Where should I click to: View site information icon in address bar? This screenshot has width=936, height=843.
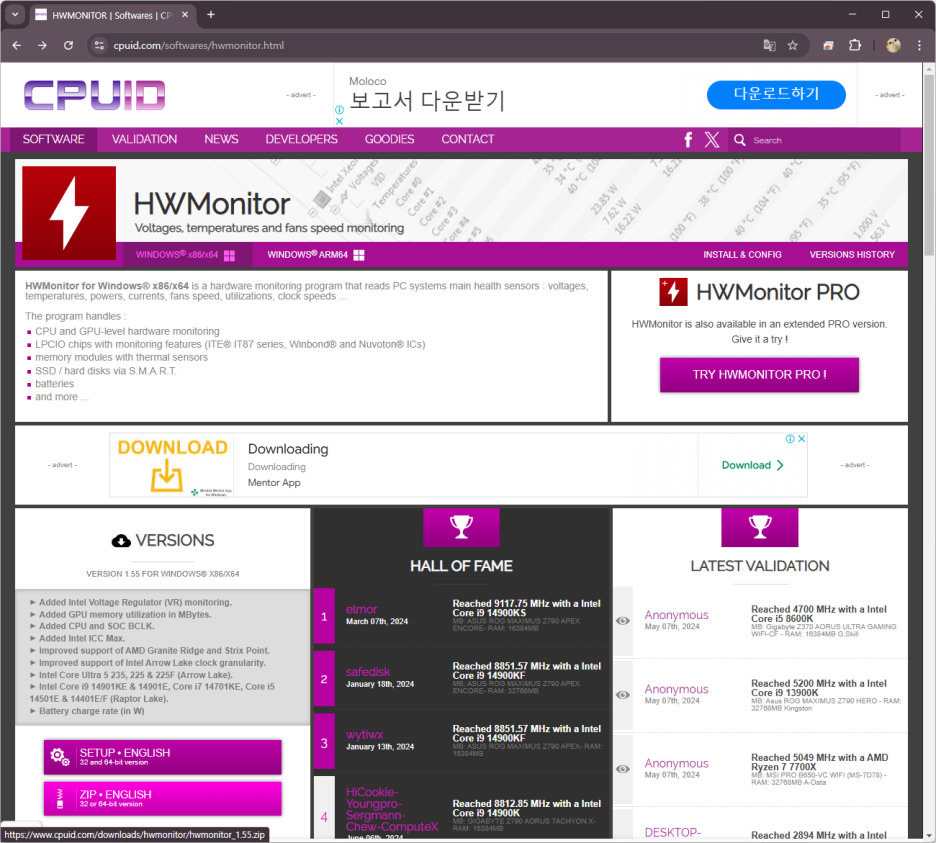99,45
